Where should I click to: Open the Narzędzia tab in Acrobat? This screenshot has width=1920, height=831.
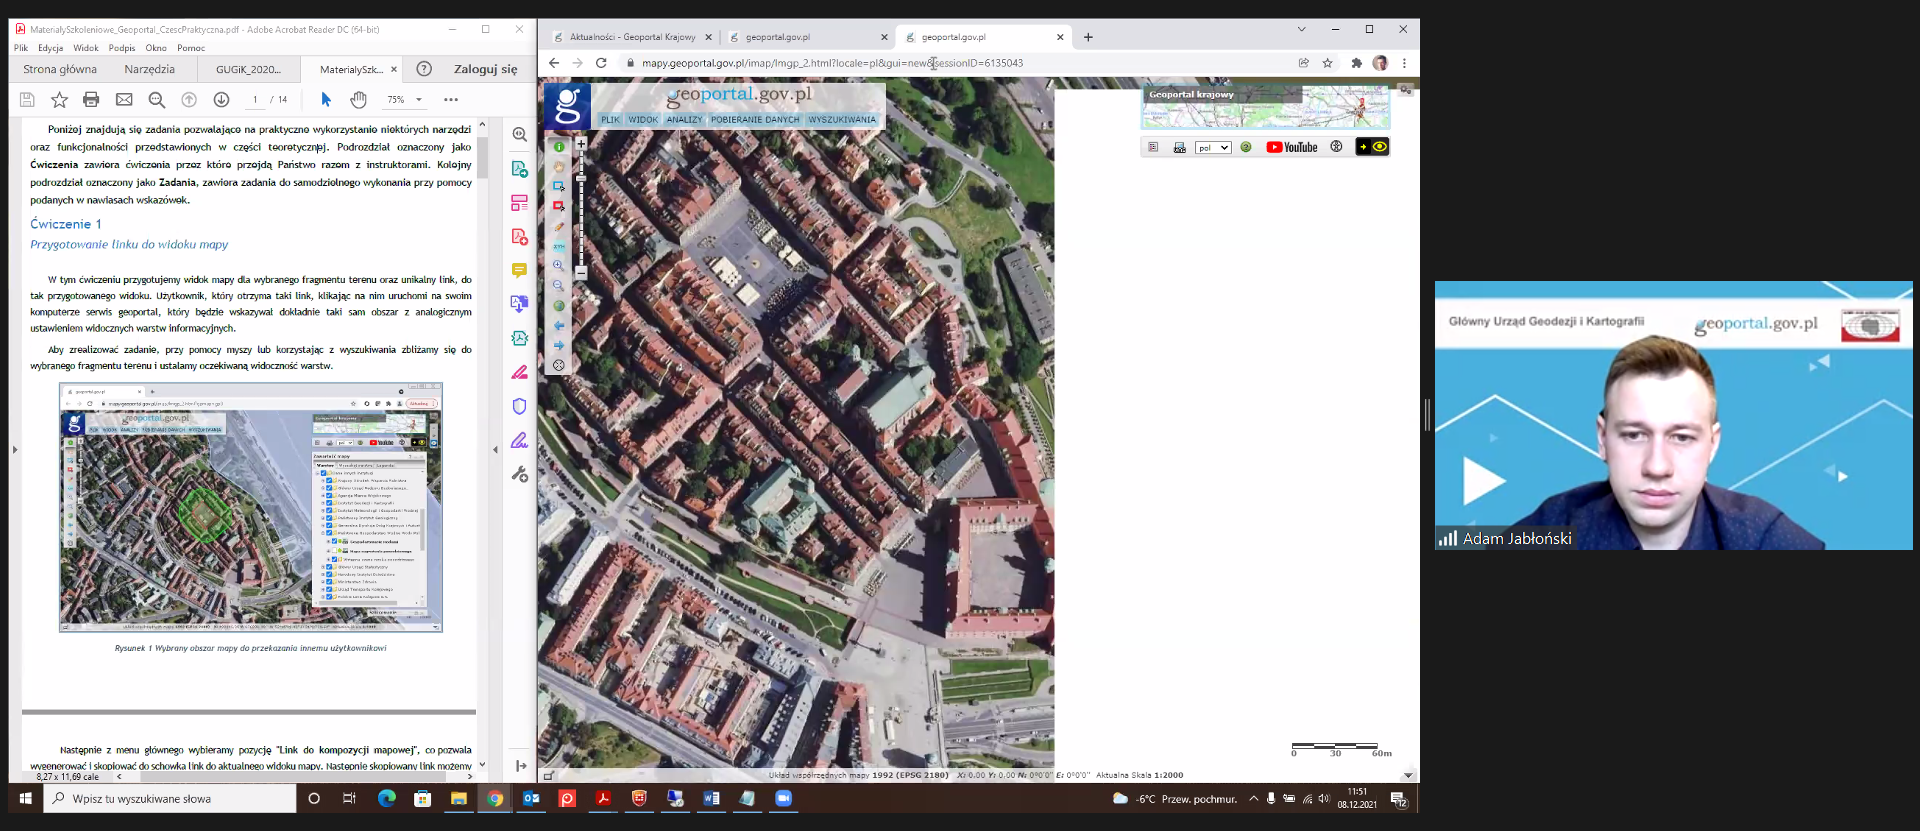(x=150, y=69)
